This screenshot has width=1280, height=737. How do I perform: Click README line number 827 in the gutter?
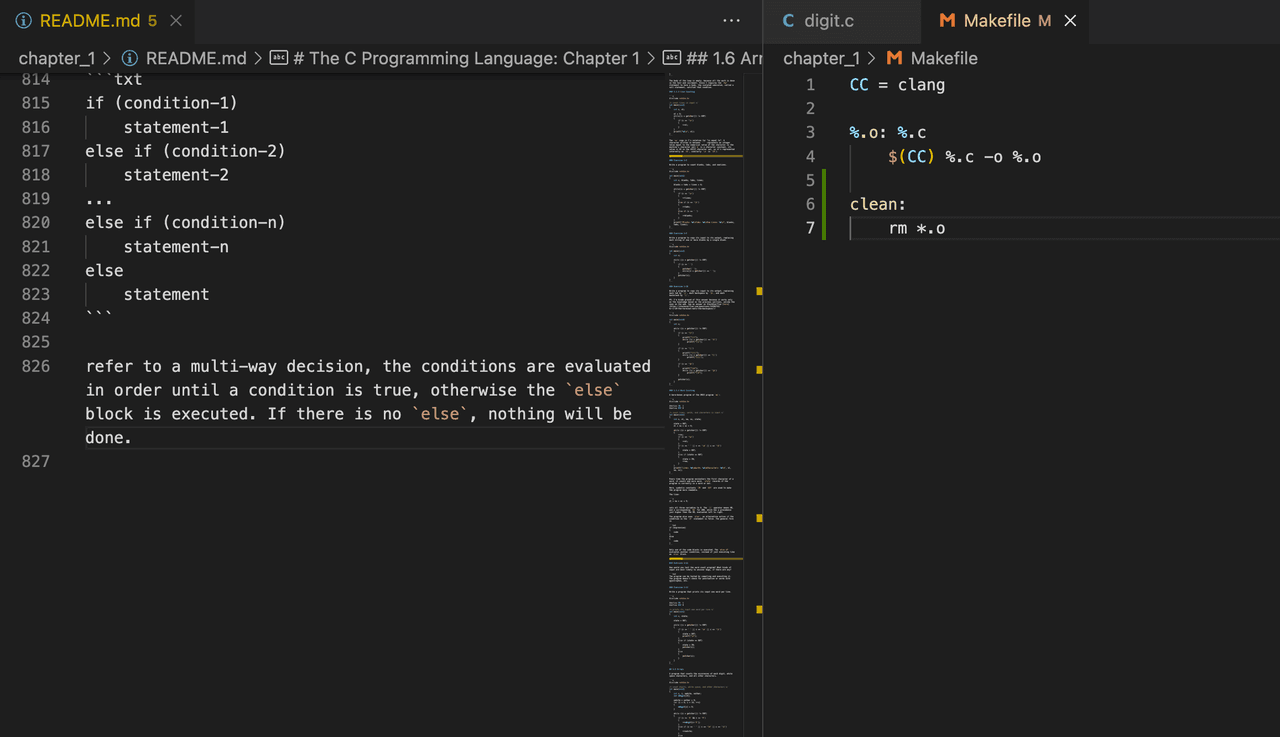pyautogui.click(x=35, y=461)
